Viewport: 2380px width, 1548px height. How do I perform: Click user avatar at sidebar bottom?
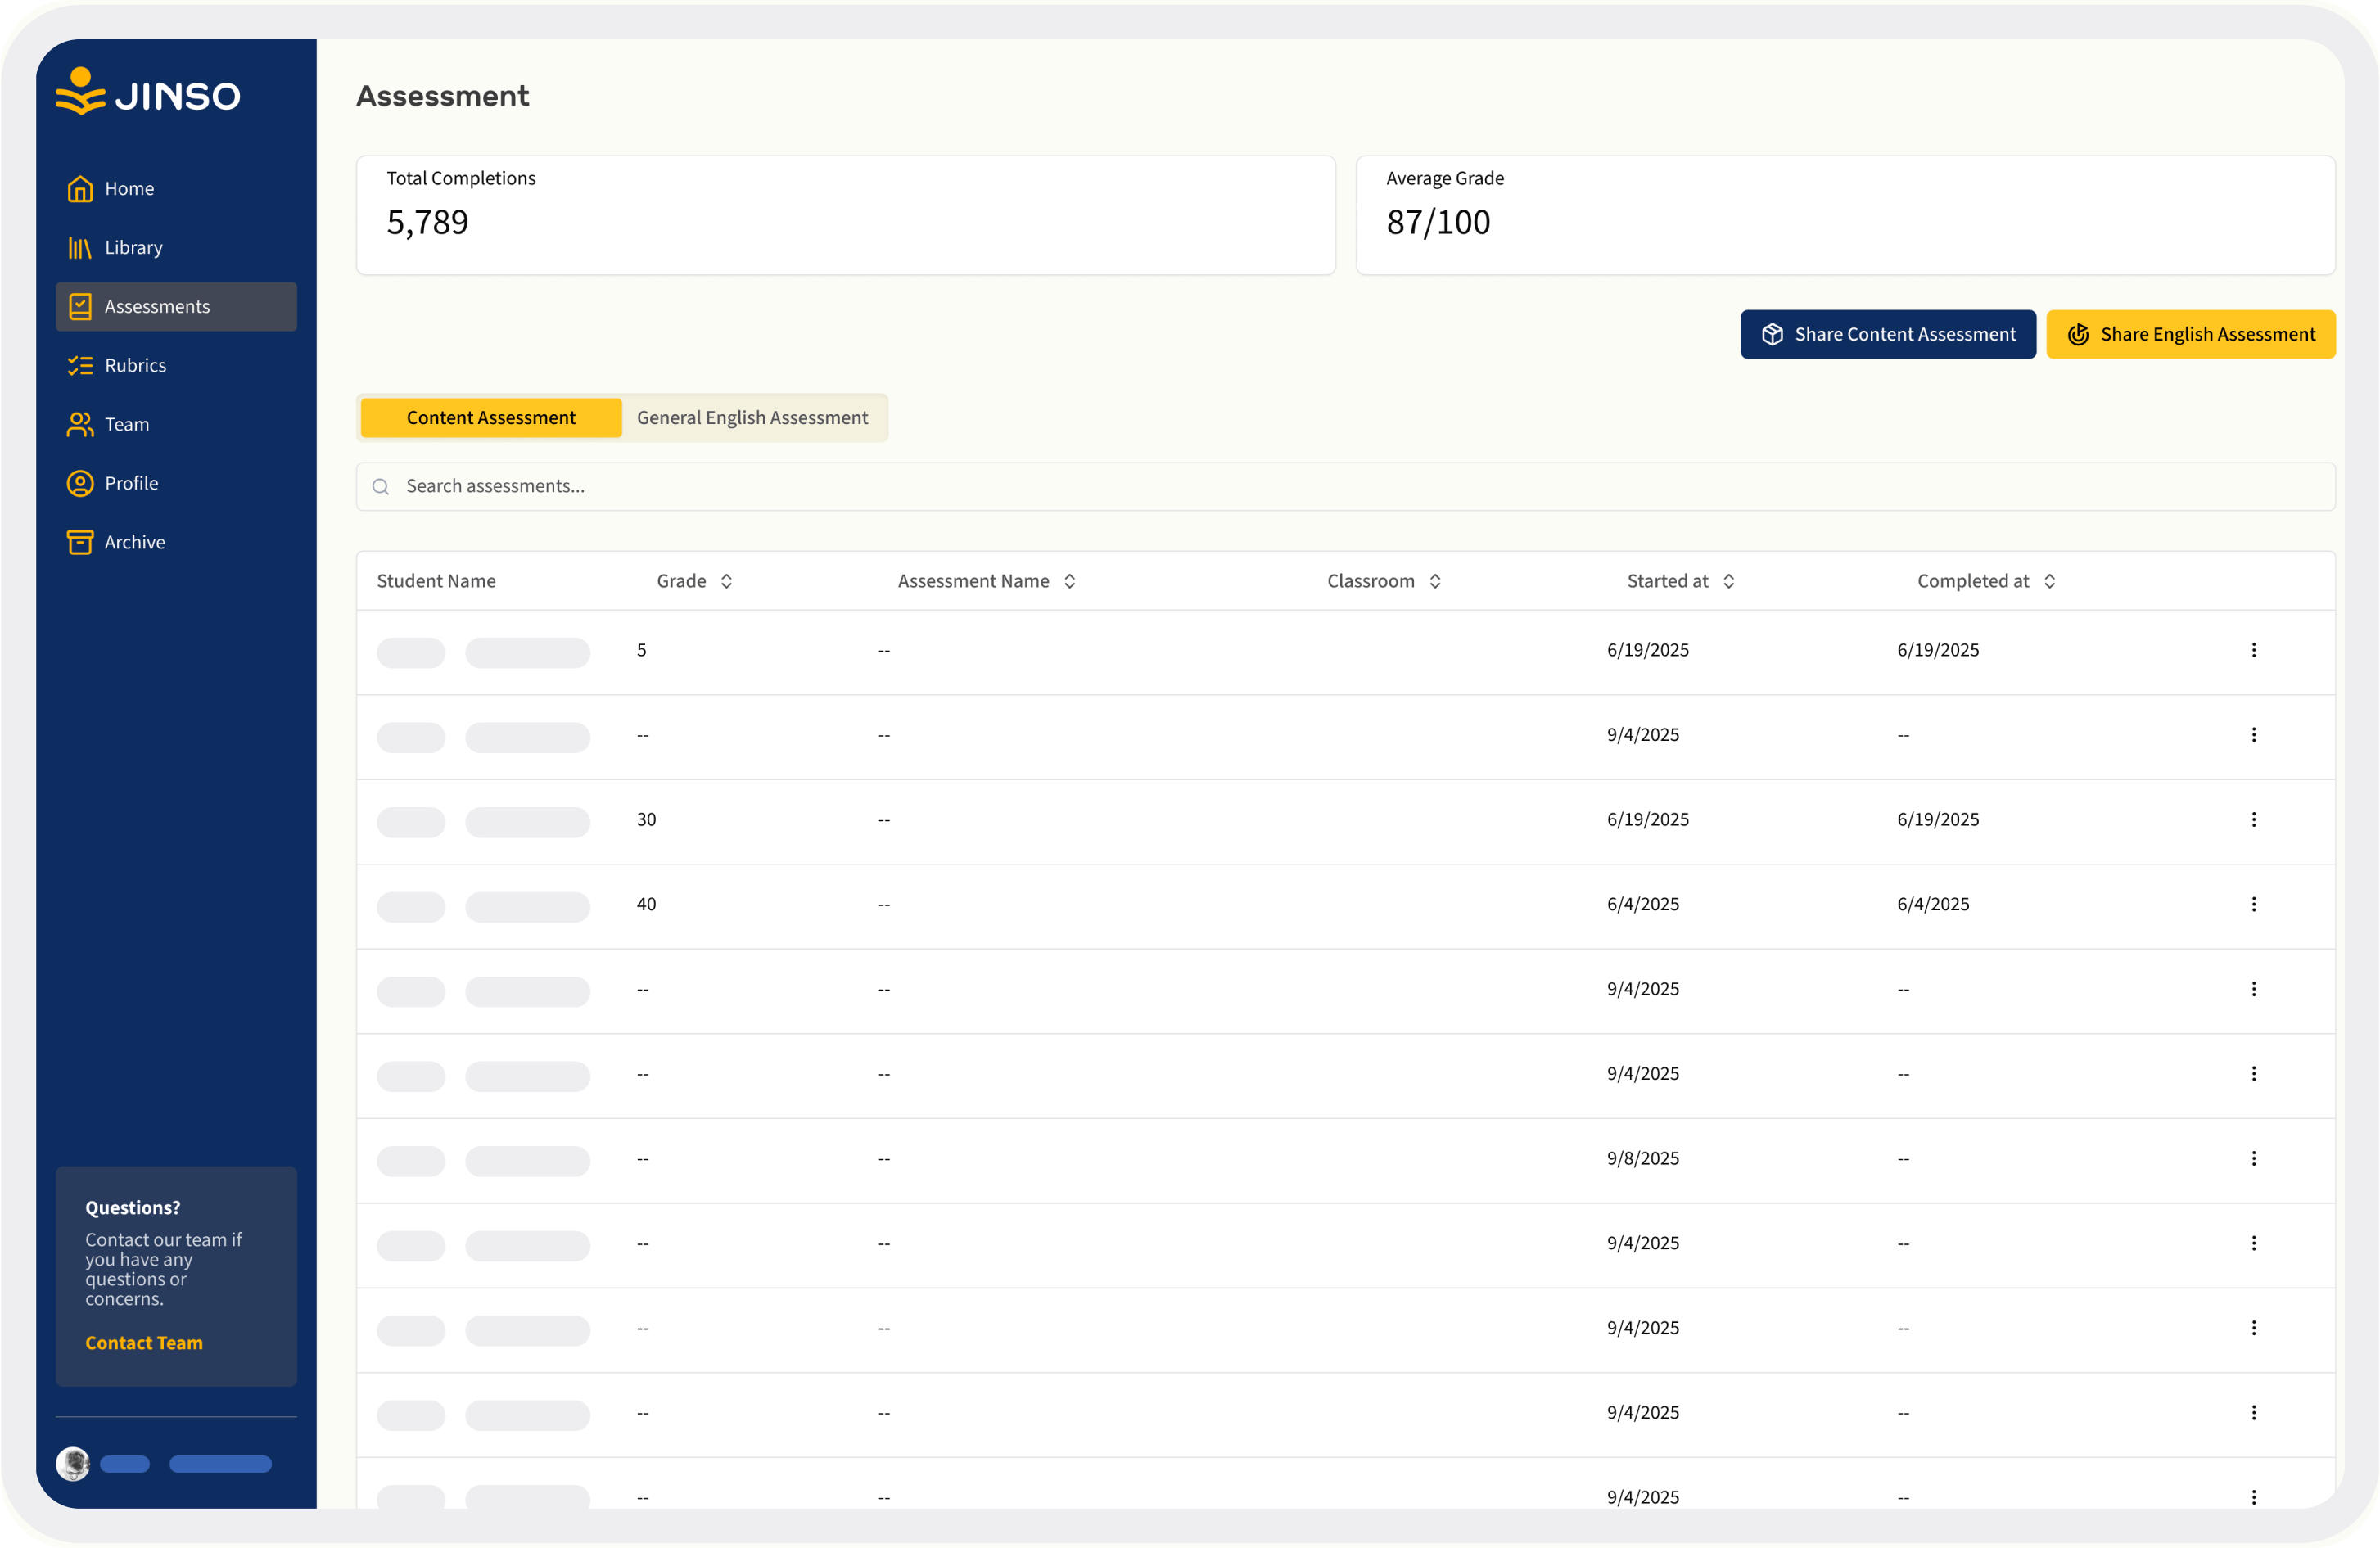[x=73, y=1464]
